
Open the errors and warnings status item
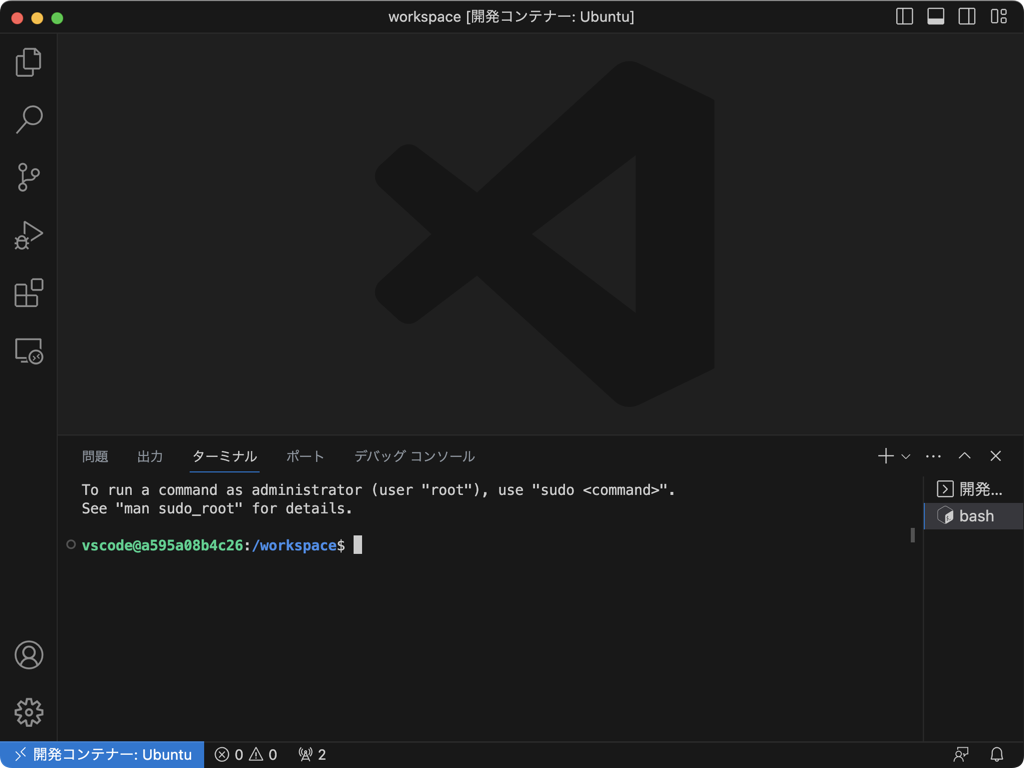246,755
